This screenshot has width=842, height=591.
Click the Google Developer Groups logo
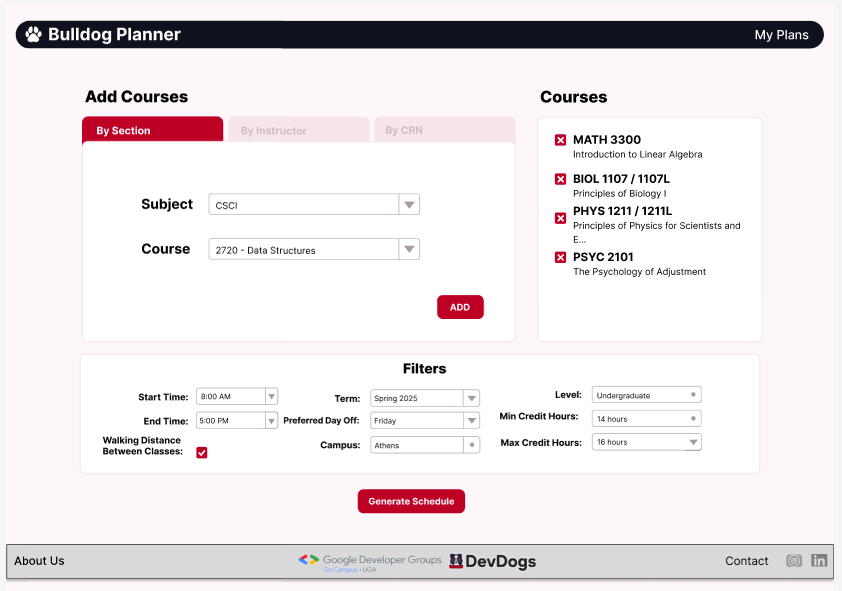(x=369, y=562)
